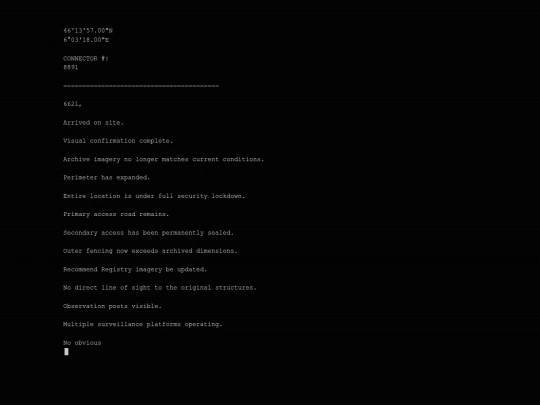The image size is (540, 405).
Task: Click the longitude line 6°03'18.00"E
Action: pos(86,40)
